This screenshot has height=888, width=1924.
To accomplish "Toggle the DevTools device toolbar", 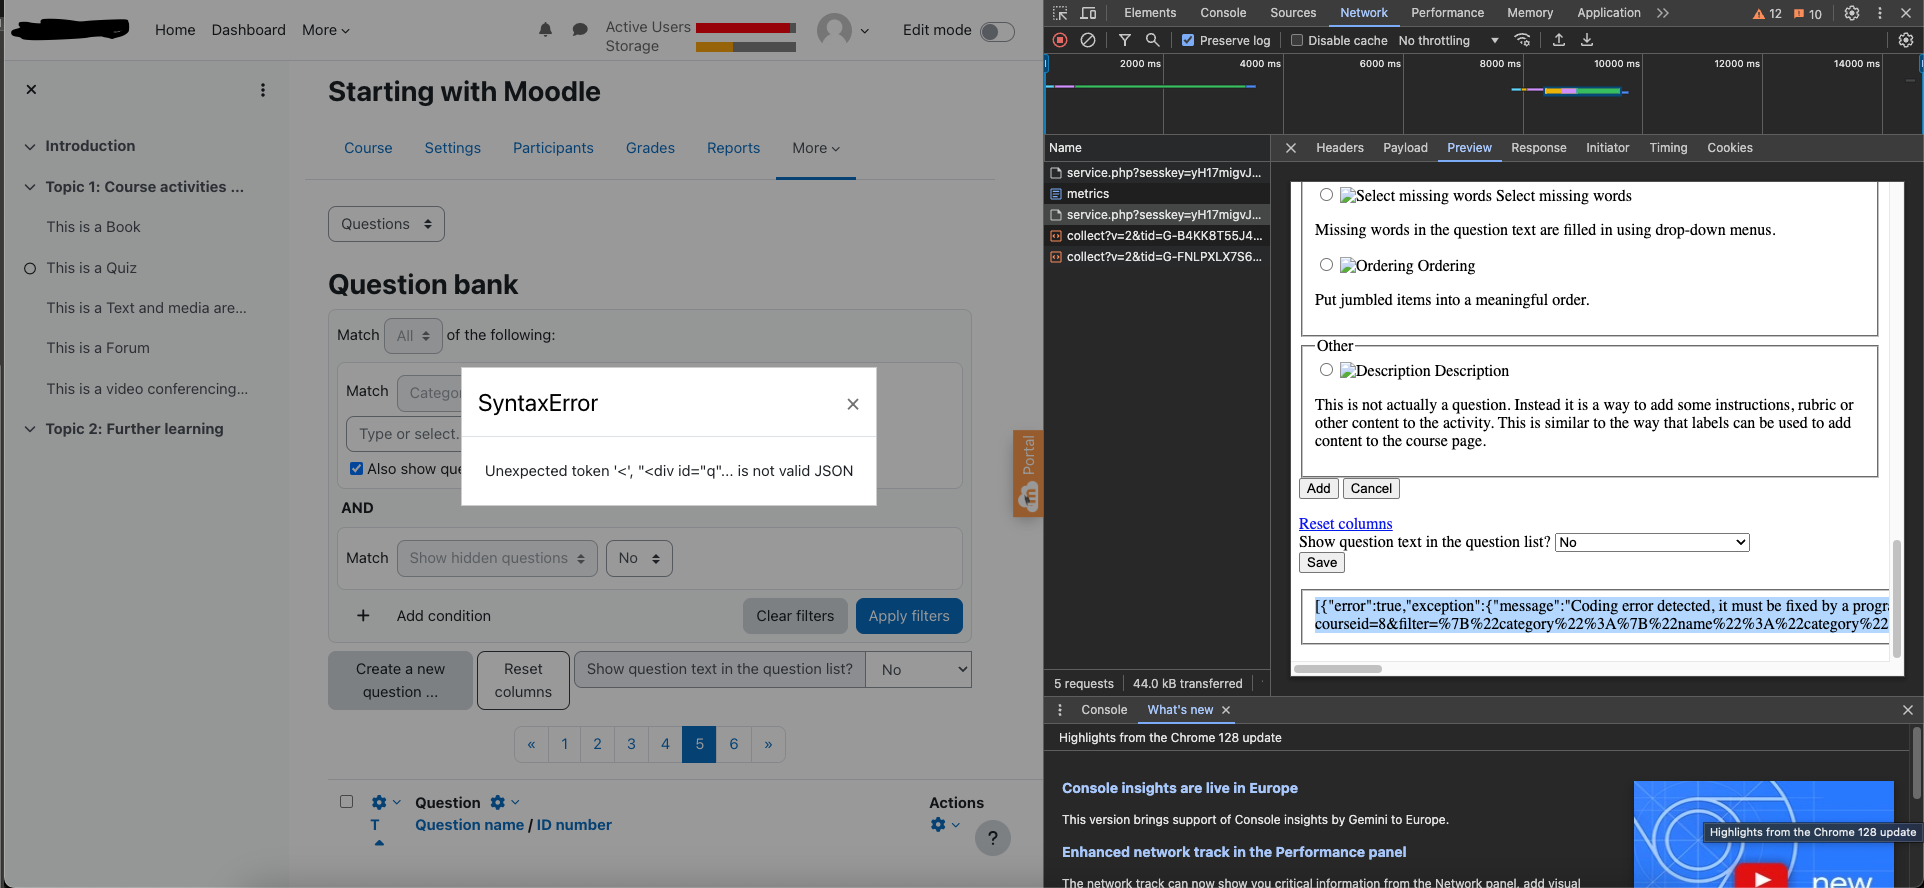I will coord(1089,13).
